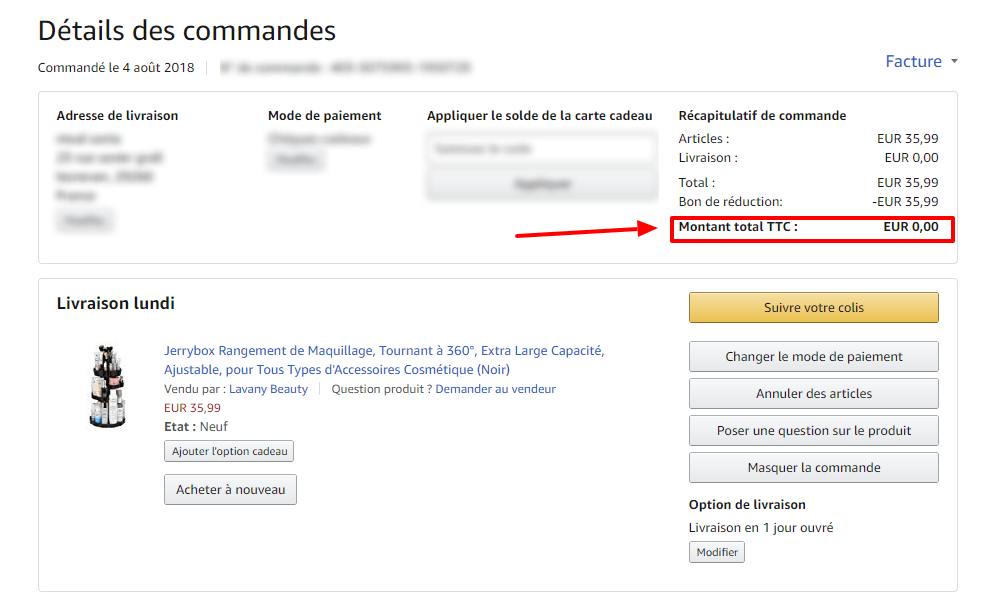This screenshot has width=984, height=603.
Task: Click the button under Mode de paiement
Action: tap(295, 161)
